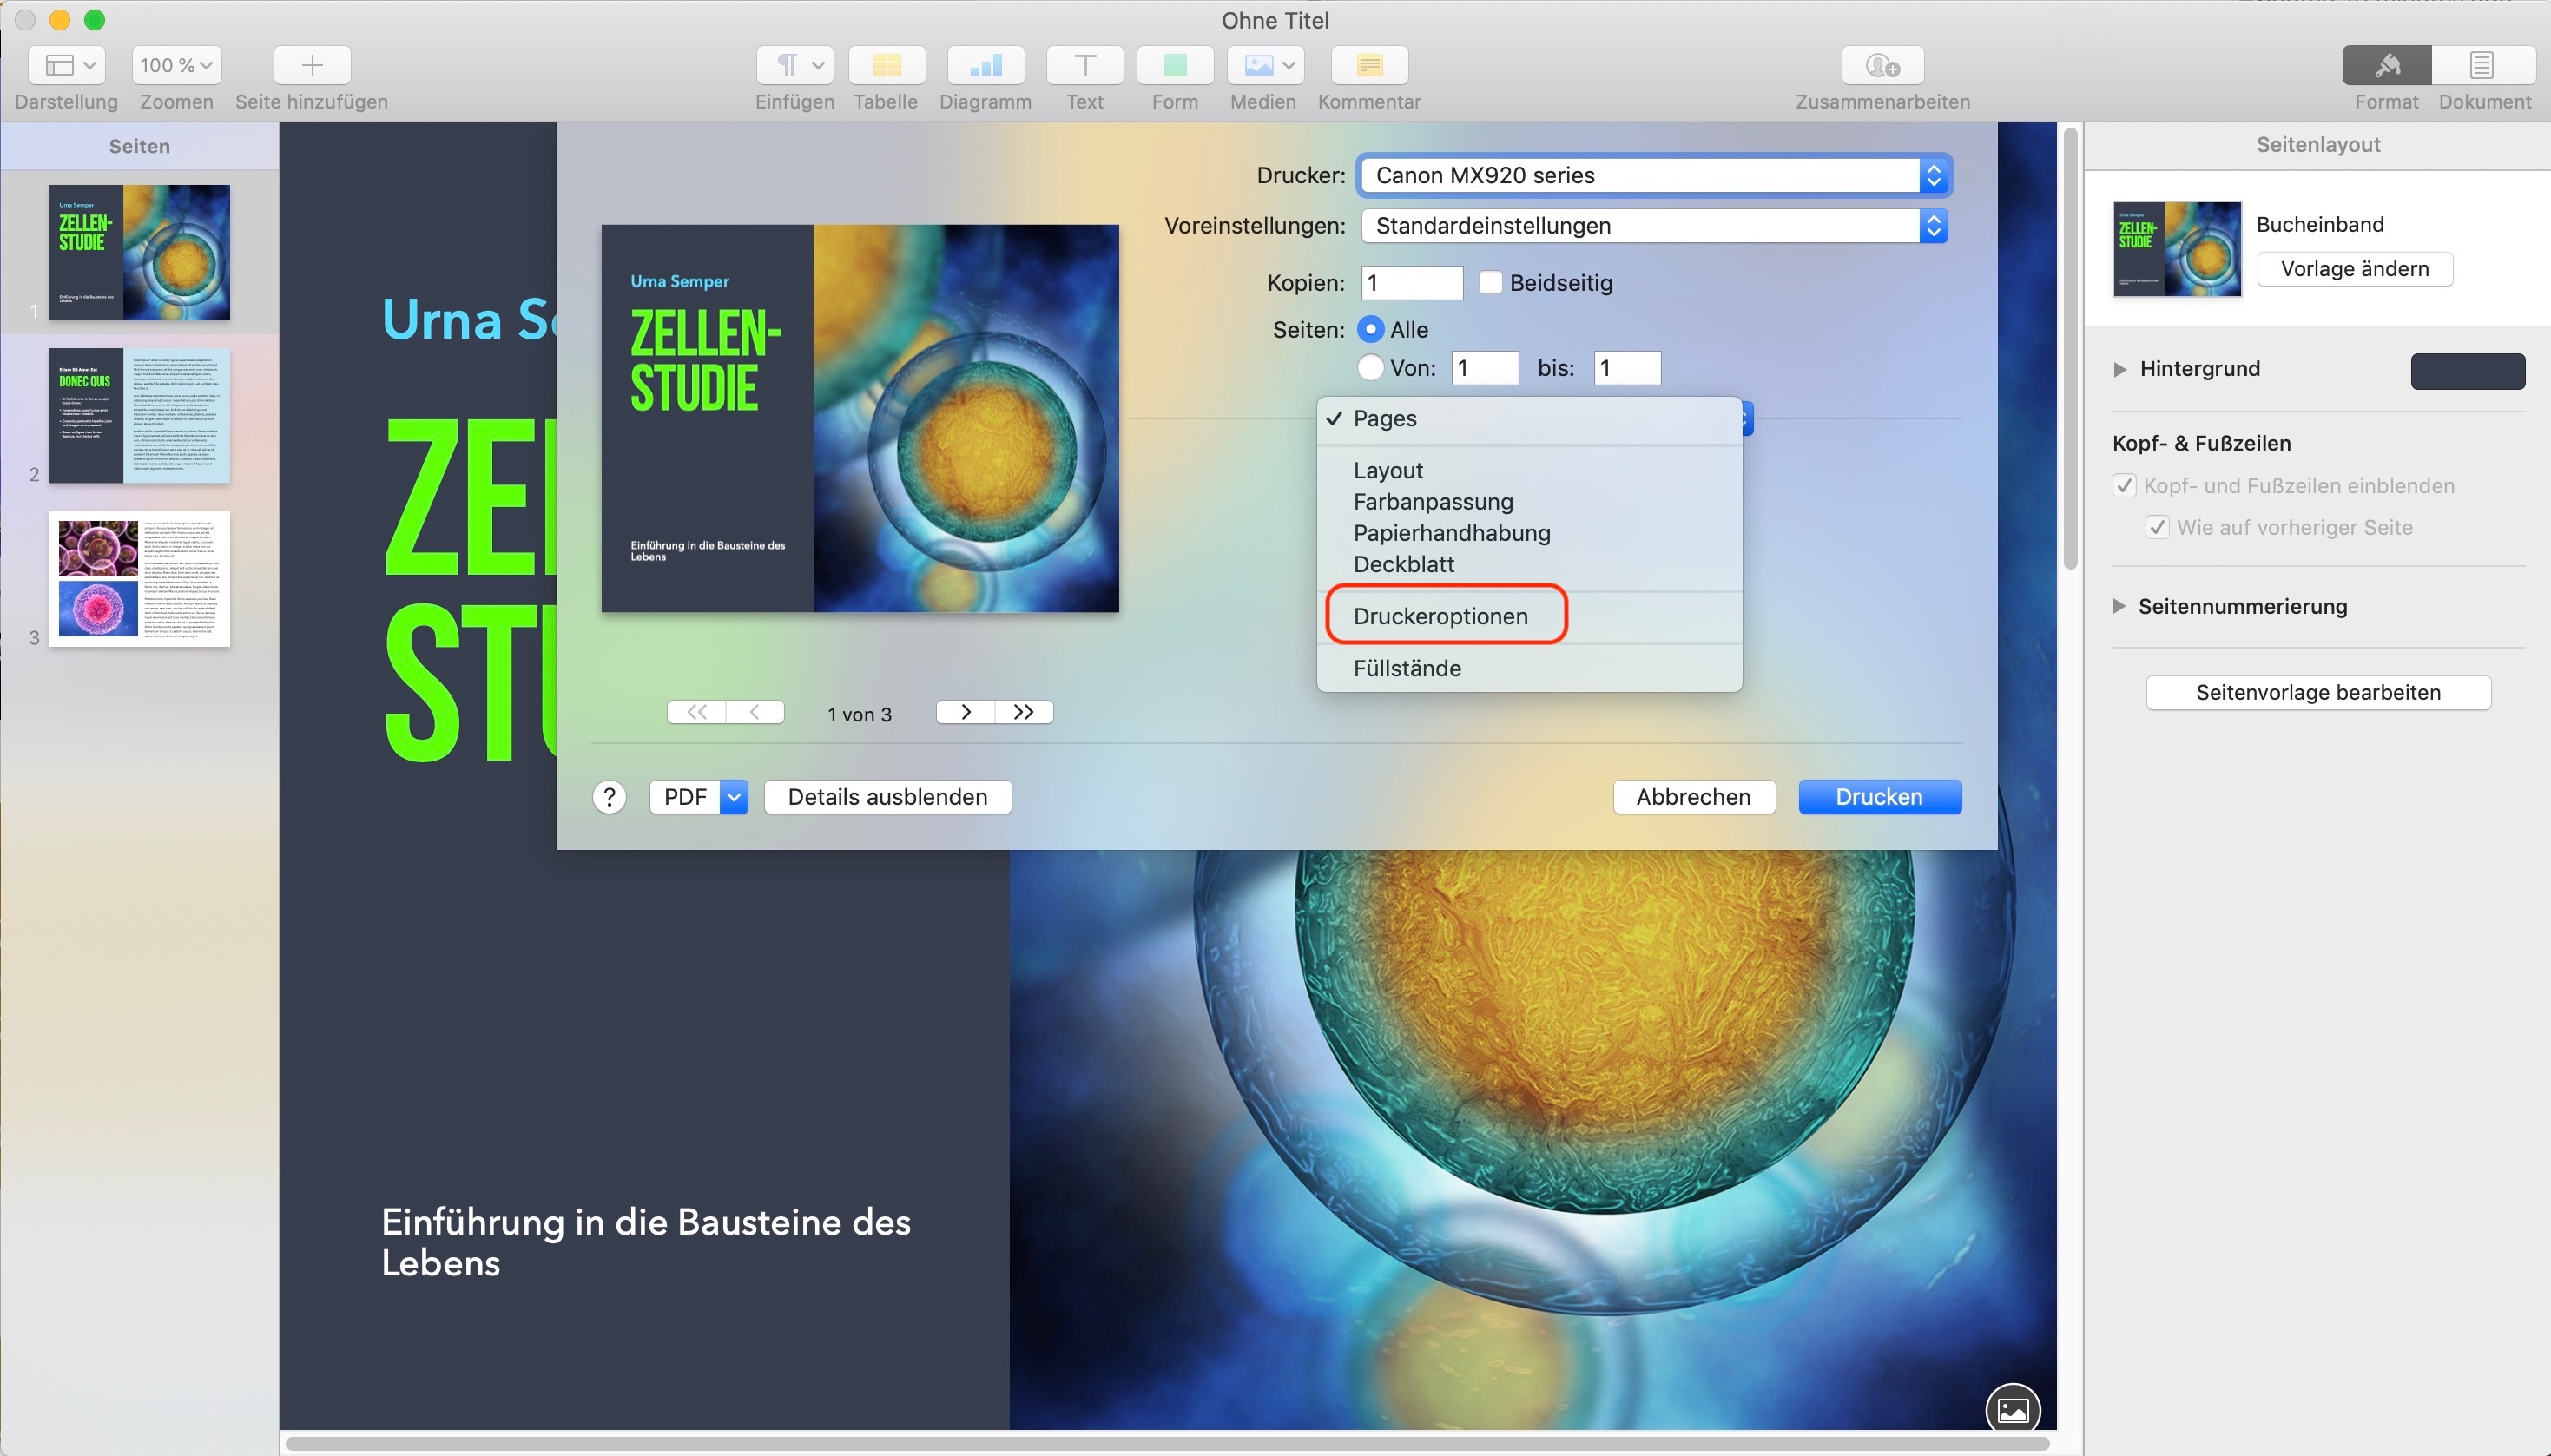Choose Druckeroptionen from the popup menu
2551x1456 pixels.
click(x=1440, y=616)
